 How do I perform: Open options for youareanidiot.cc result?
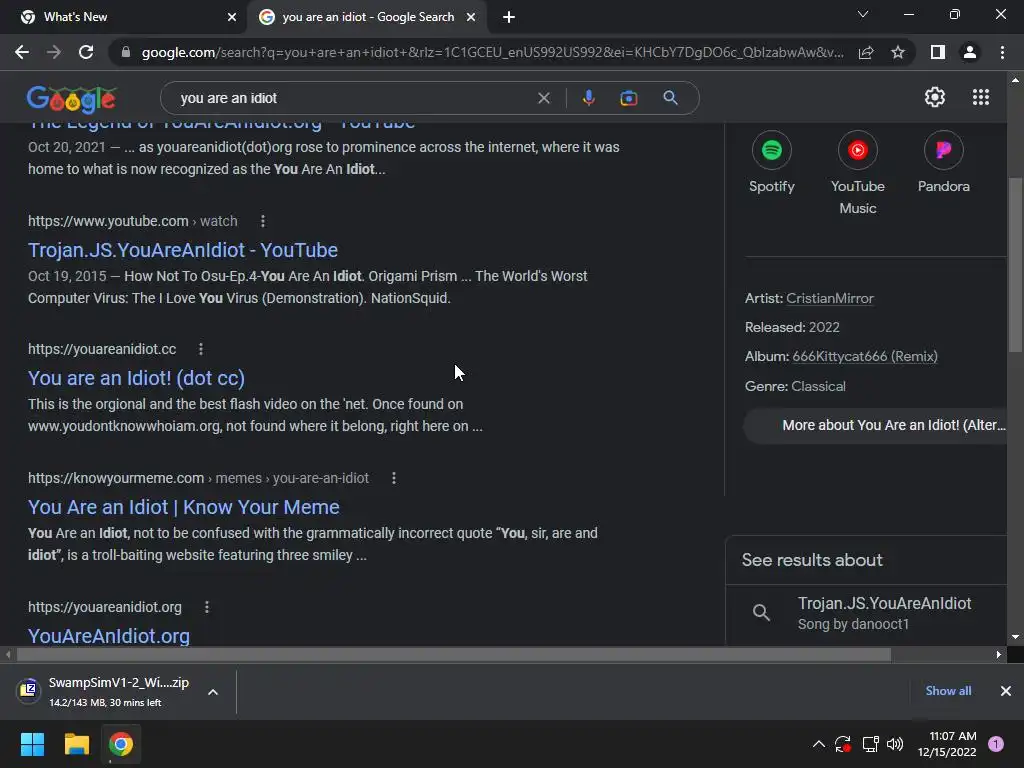click(200, 349)
